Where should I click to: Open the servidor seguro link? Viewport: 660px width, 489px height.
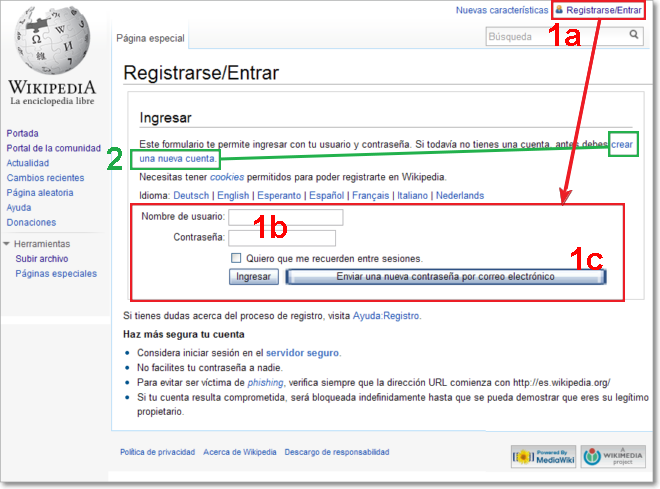coord(302,353)
